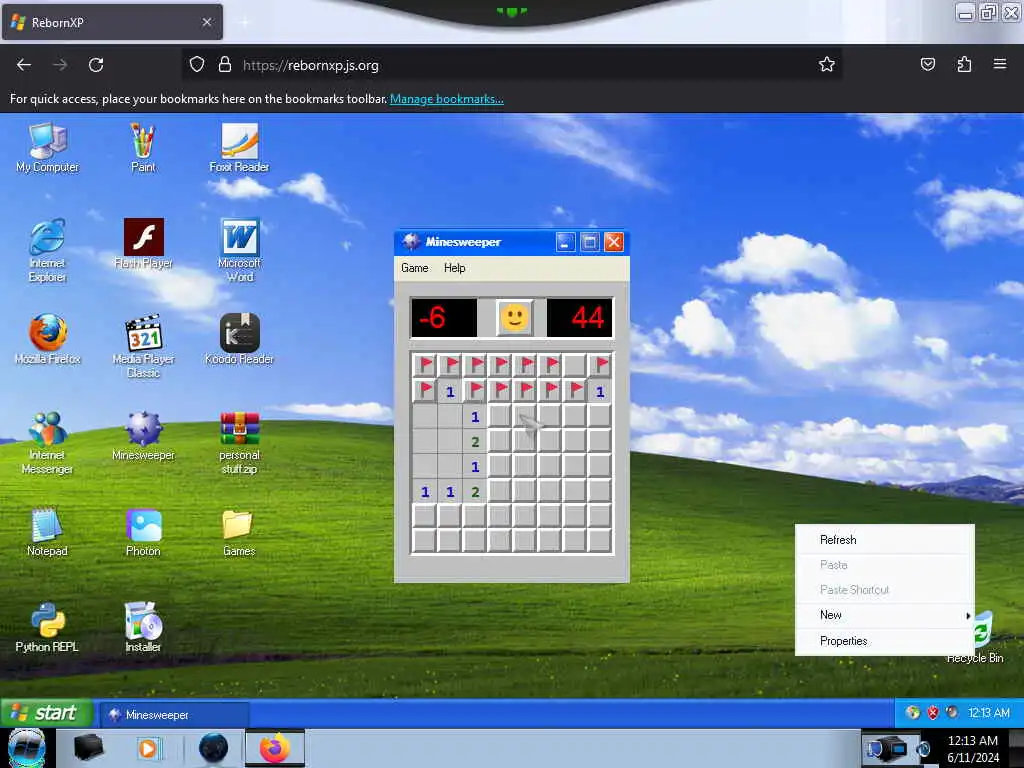Click the Manage bookmarks link

447,99
